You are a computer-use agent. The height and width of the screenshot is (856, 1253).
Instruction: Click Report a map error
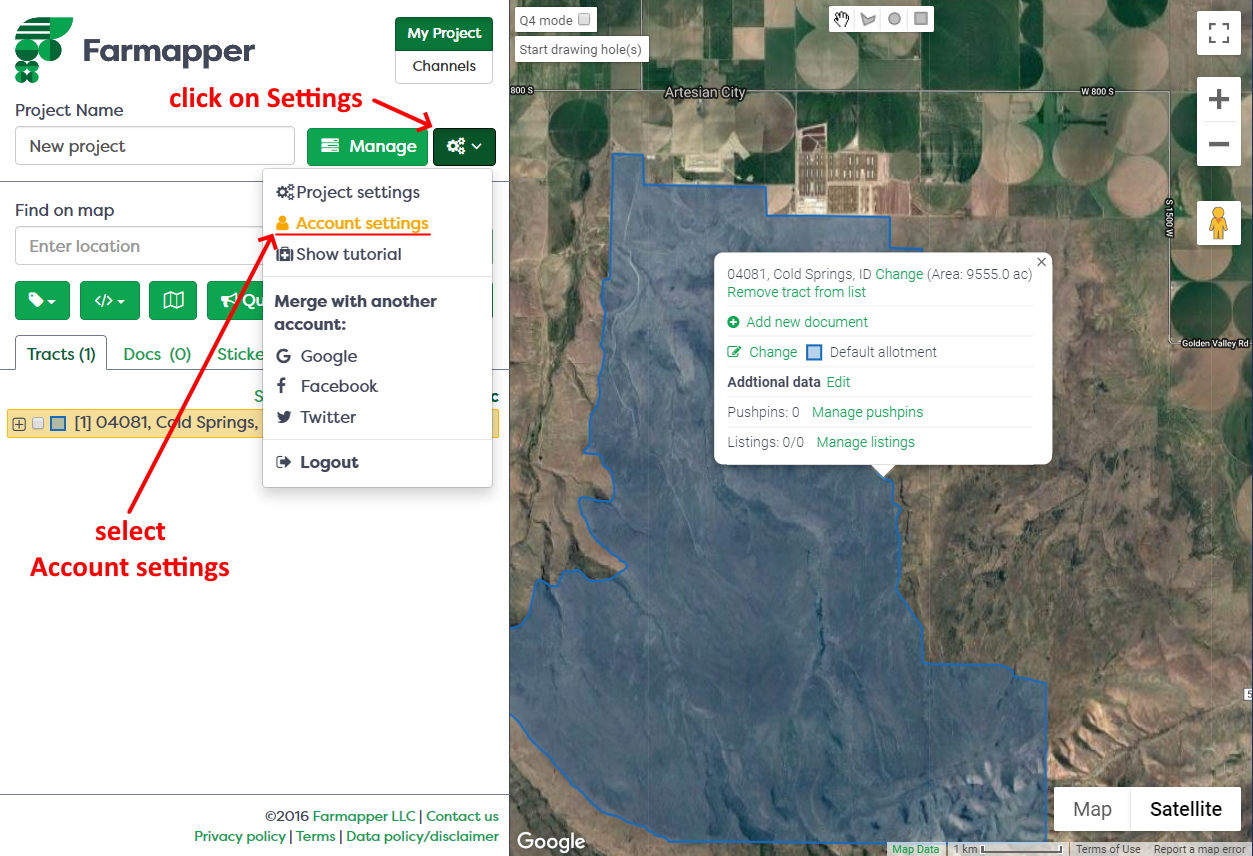click(x=1199, y=849)
